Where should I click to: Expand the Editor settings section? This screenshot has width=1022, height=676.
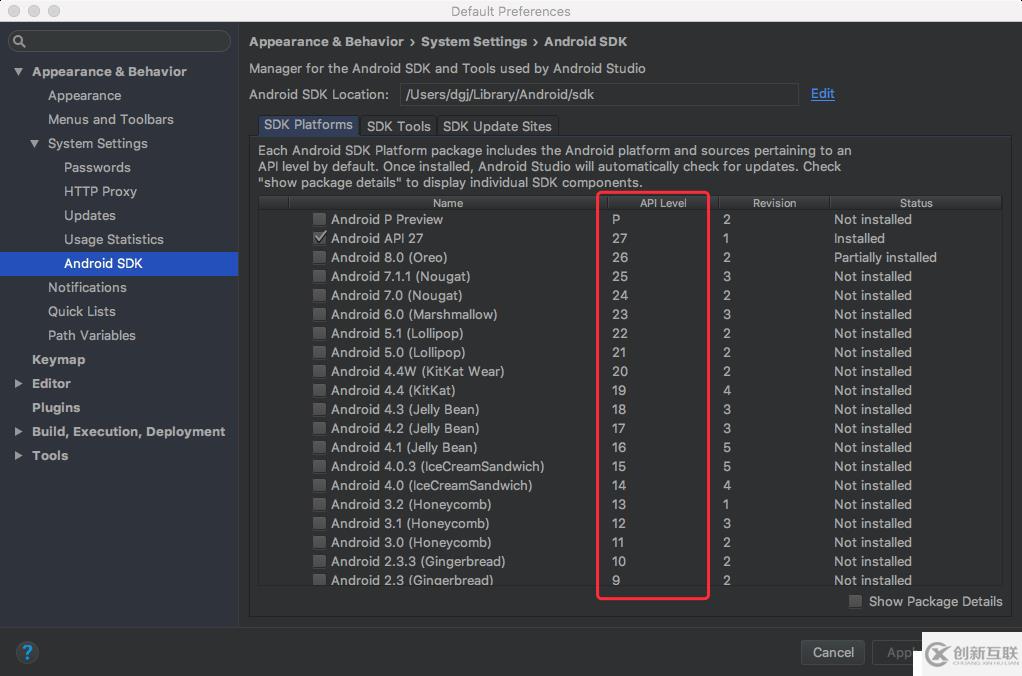[x=18, y=383]
